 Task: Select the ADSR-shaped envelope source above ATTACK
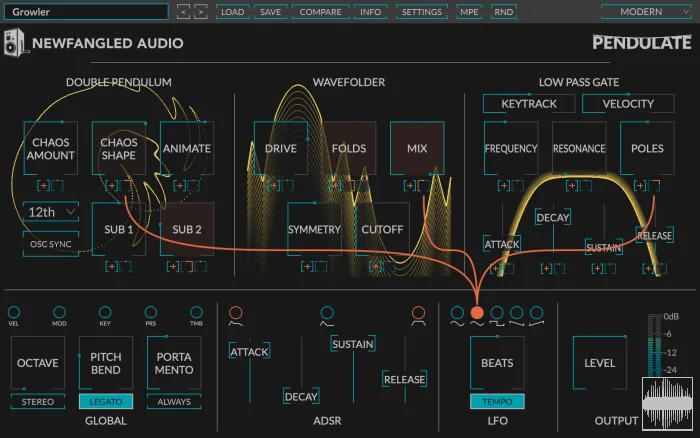(236, 313)
